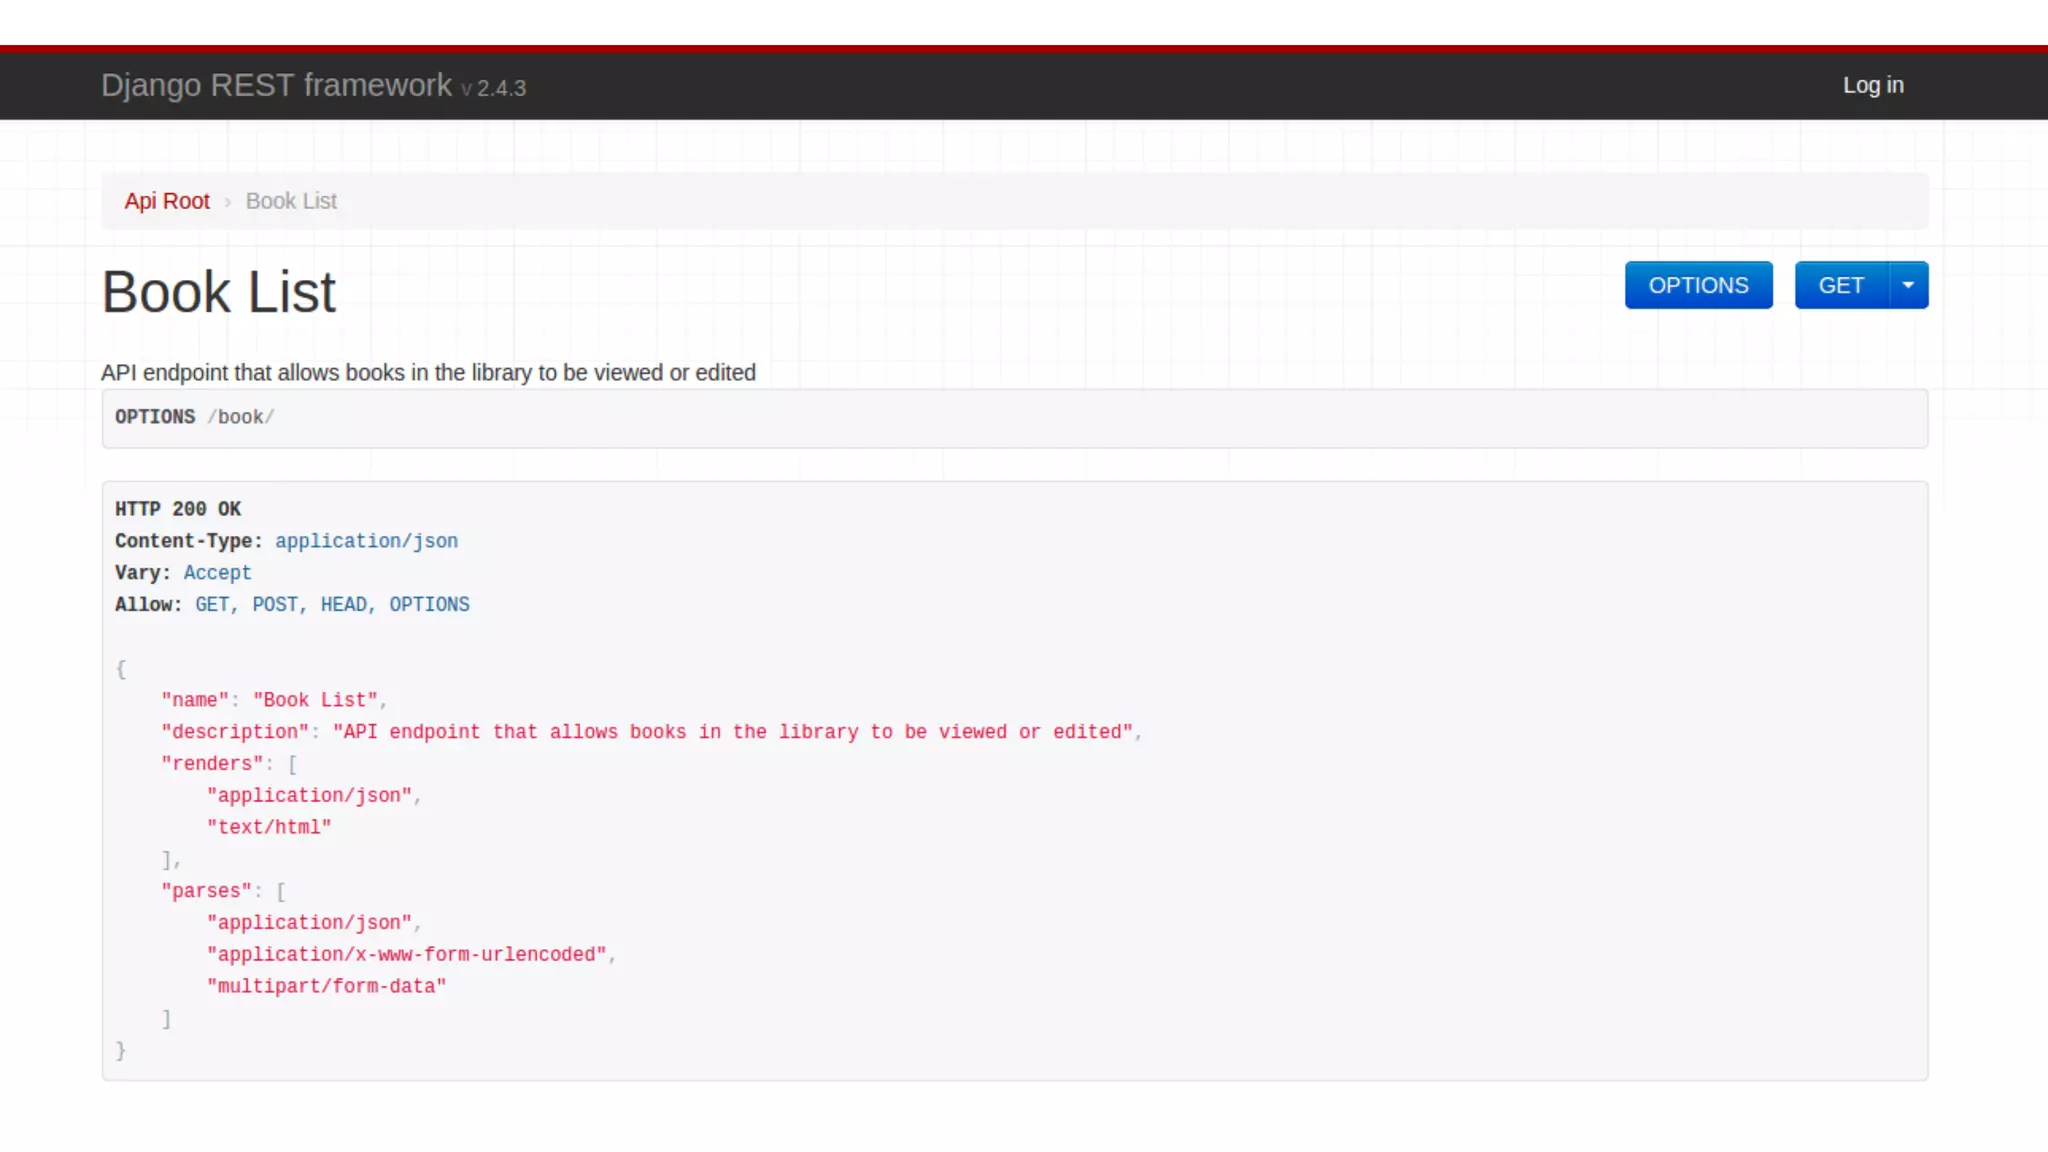Go to Api Root breadcrumb

(167, 201)
